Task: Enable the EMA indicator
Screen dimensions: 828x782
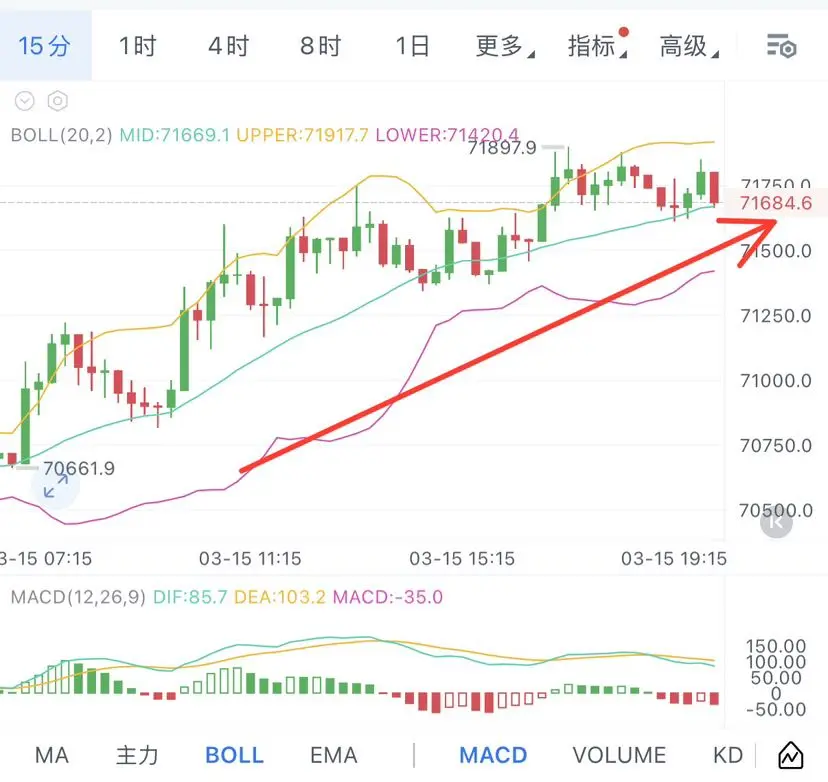Action: coord(334,755)
